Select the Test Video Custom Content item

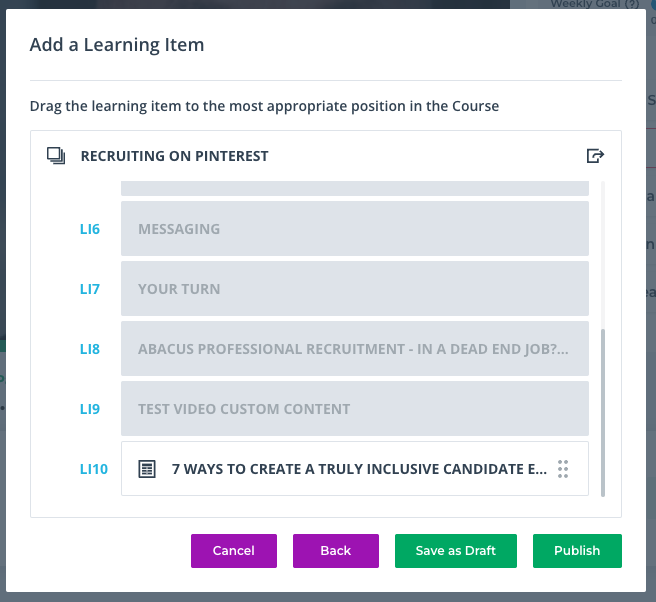pos(355,408)
